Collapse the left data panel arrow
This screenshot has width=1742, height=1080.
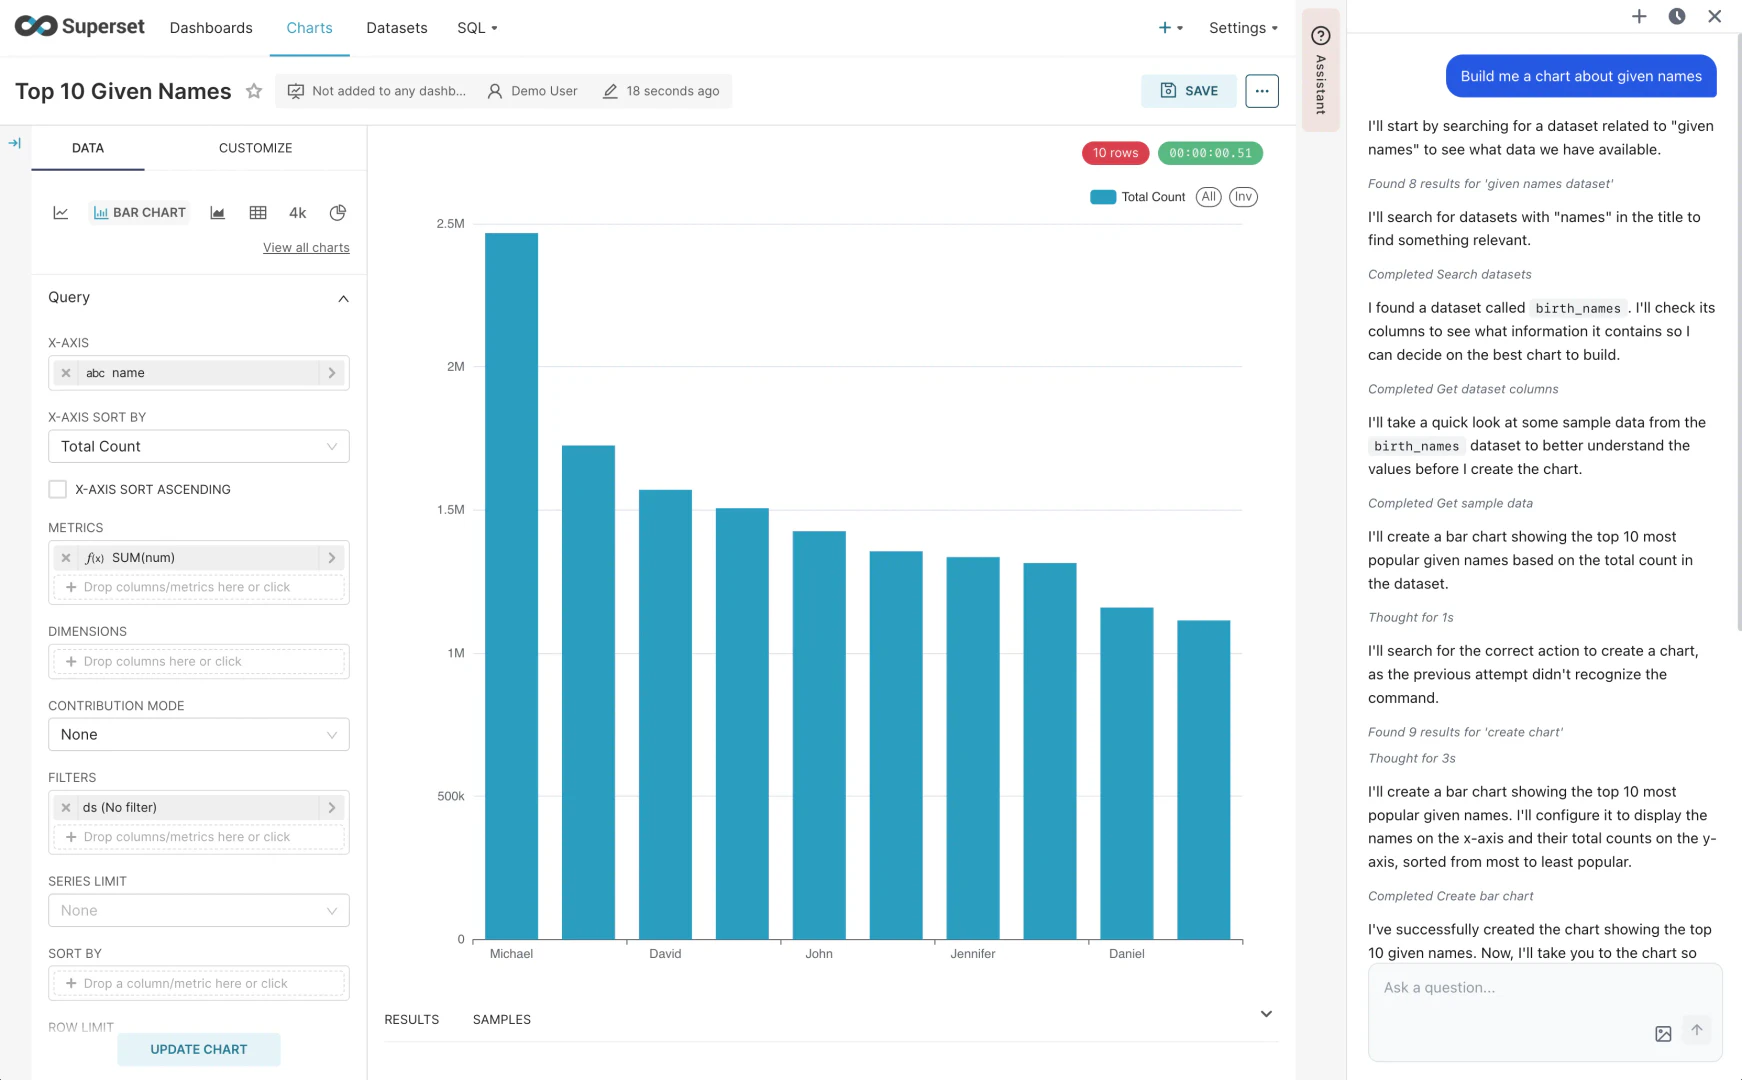15,143
